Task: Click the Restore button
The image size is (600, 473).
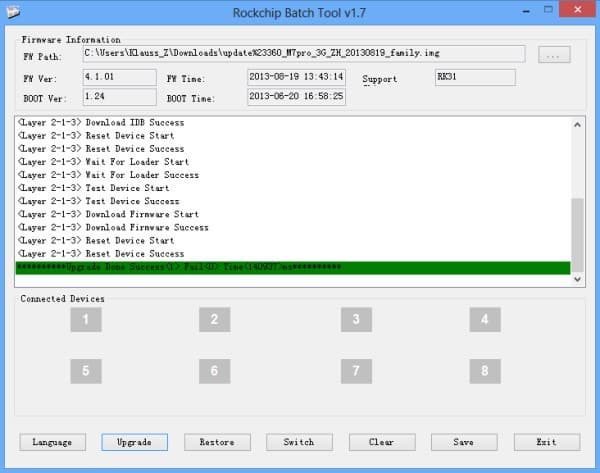Action: 217,442
